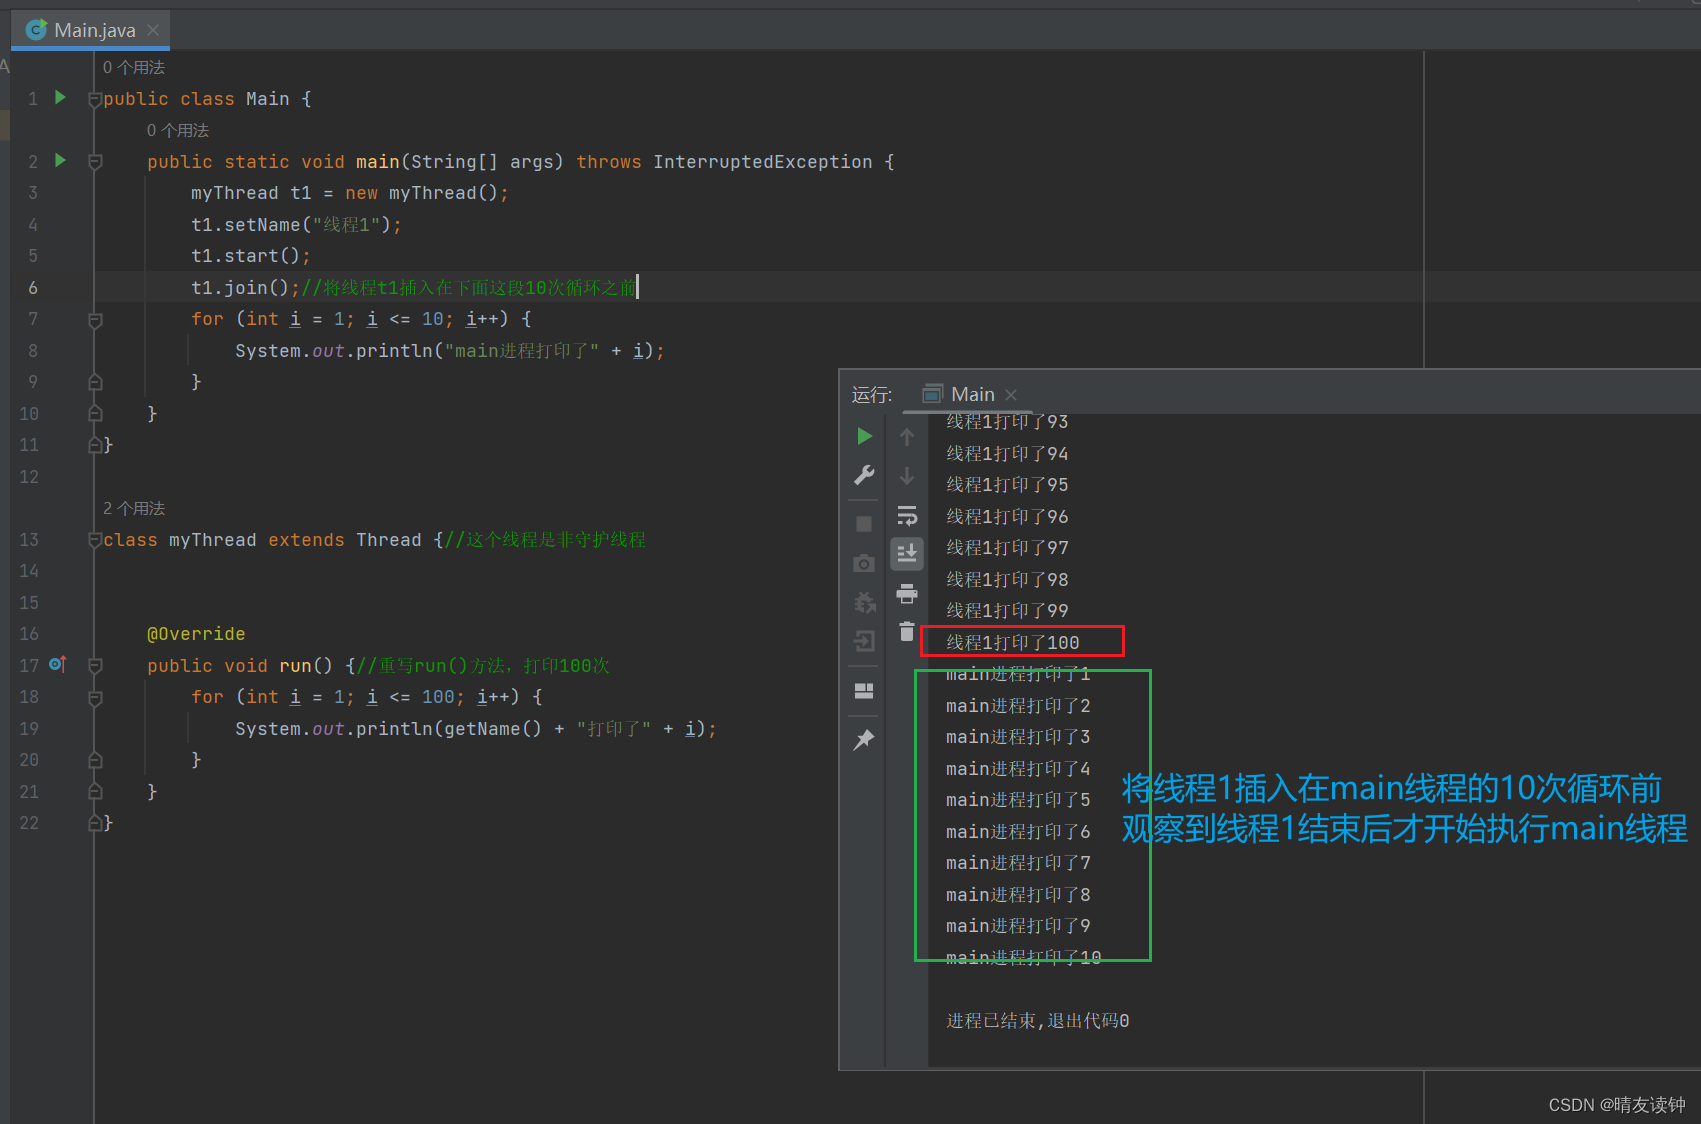This screenshot has width=1701, height=1124.
Task: Click the override gutter icon on run() line
Action: [x=58, y=664]
